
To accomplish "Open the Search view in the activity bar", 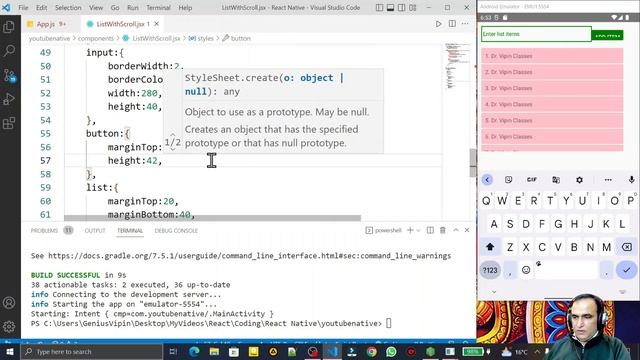I will click(x=9, y=51).
